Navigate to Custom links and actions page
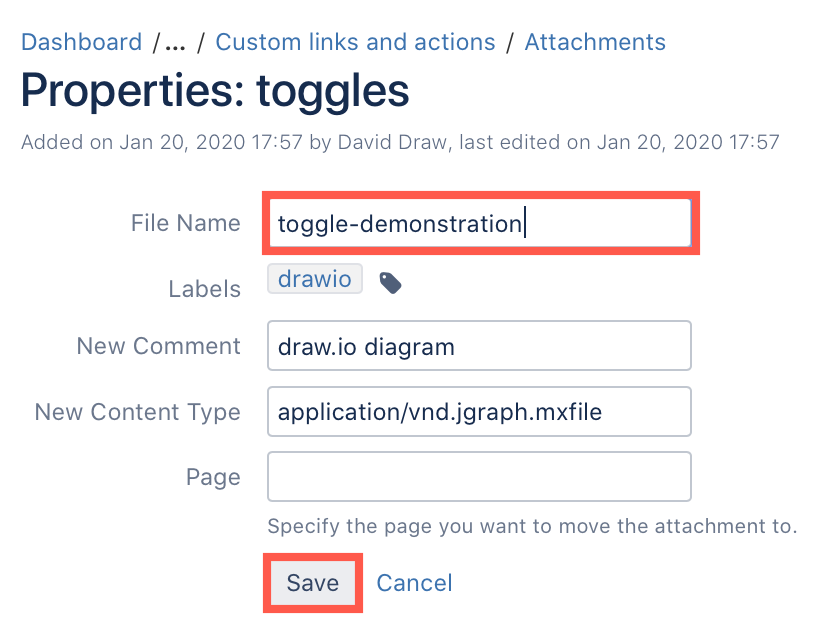 pyautogui.click(x=355, y=42)
